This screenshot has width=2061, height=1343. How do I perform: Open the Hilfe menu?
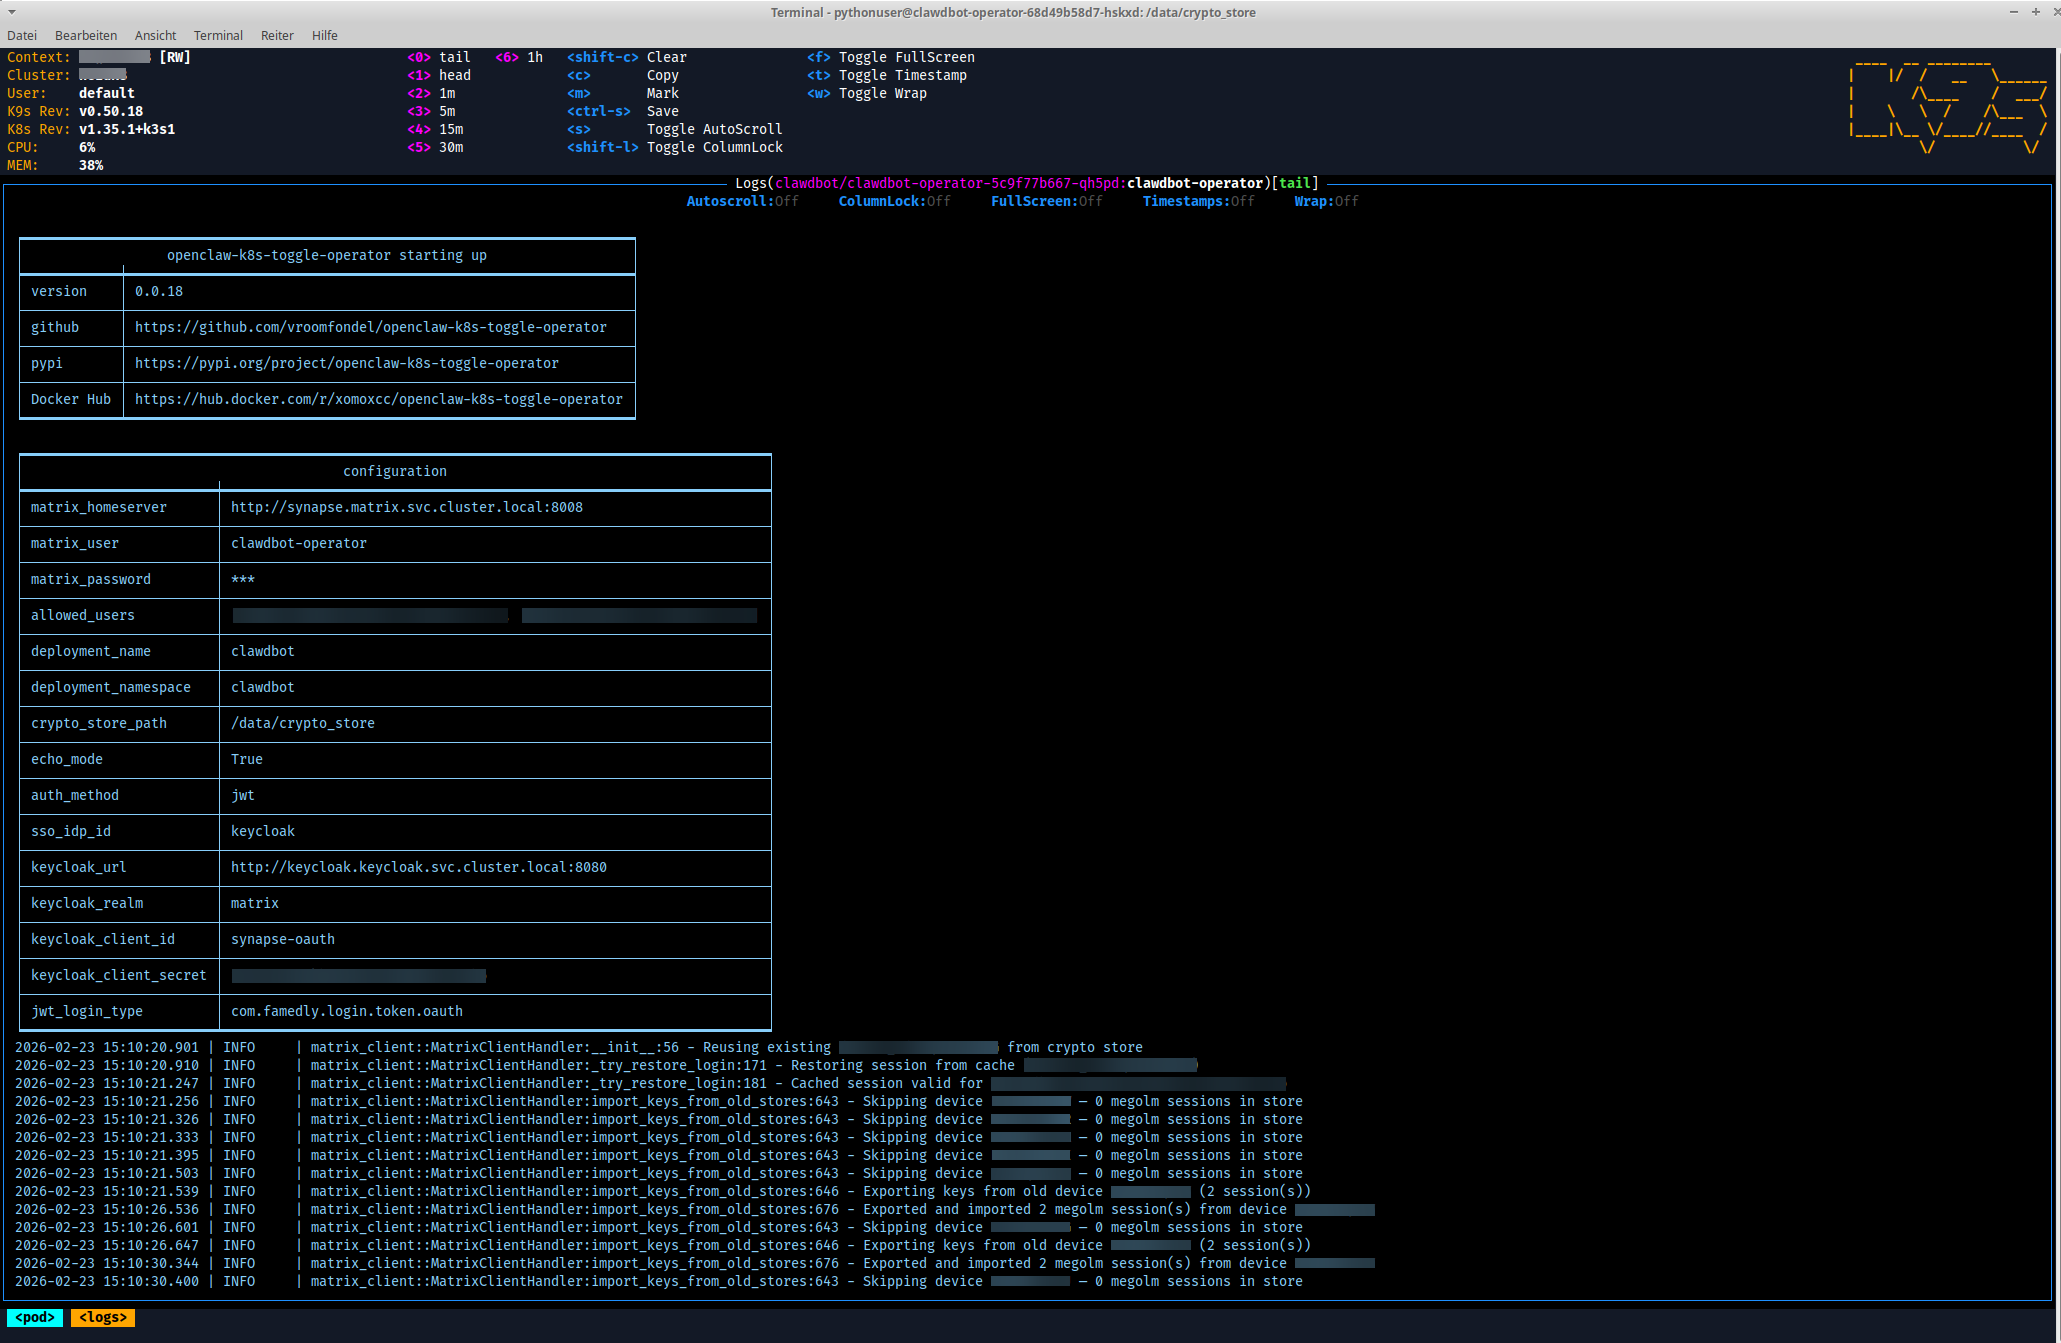[324, 35]
